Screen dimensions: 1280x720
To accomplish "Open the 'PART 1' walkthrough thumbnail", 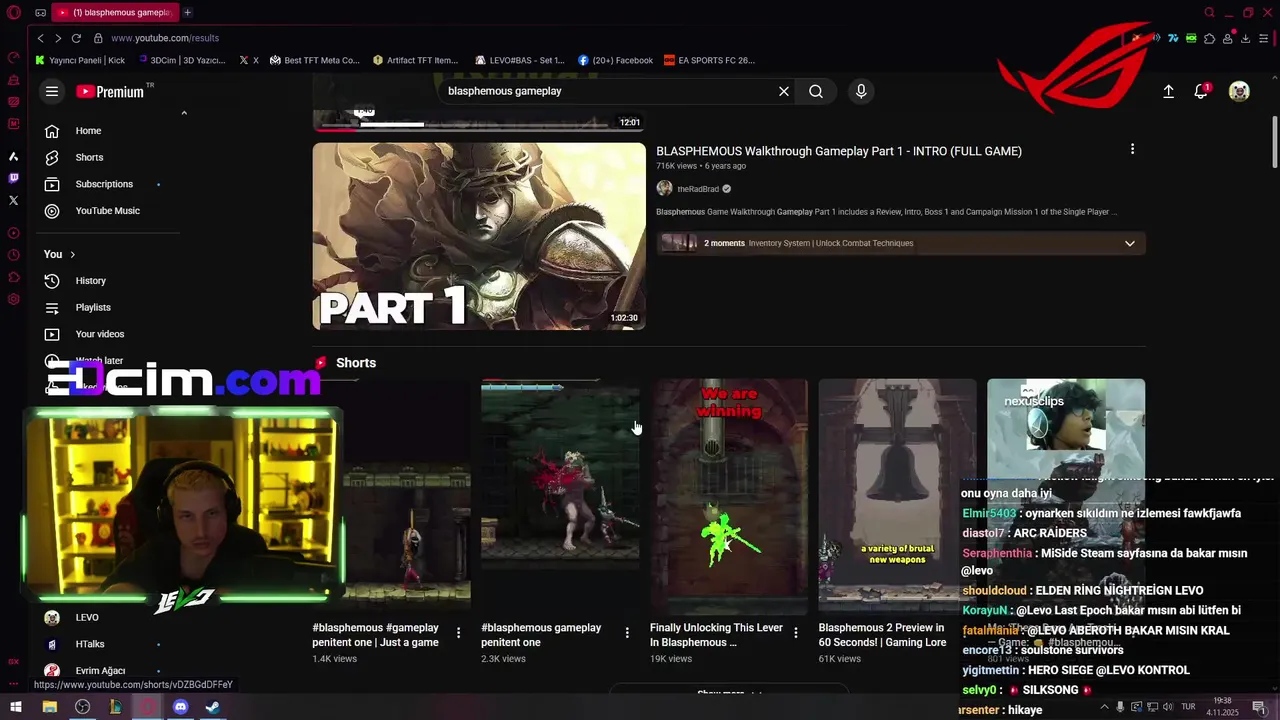I will 479,236.
